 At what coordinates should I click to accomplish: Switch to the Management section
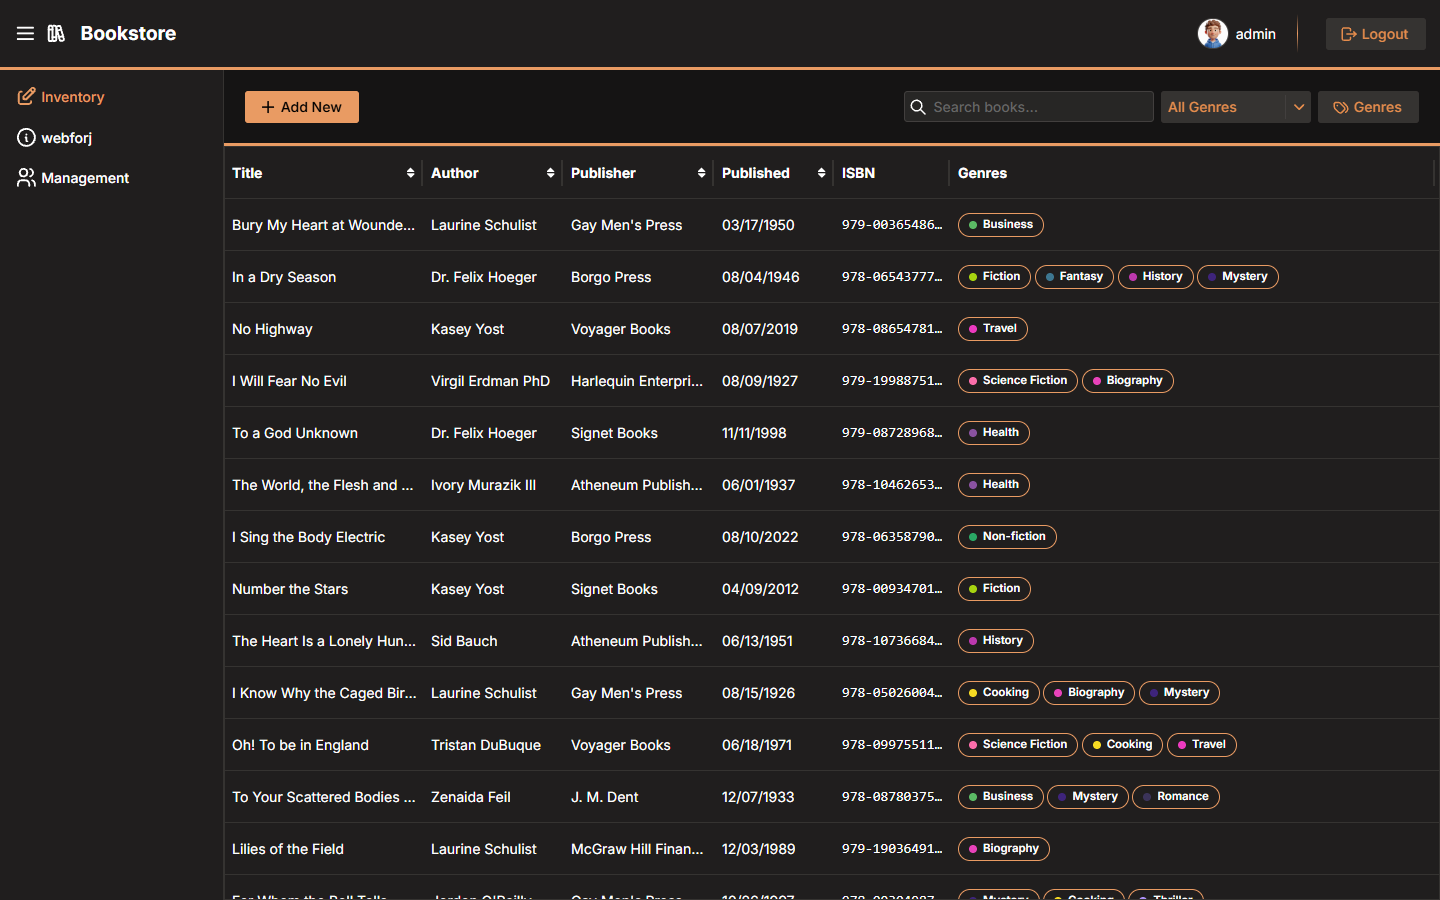point(85,177)
